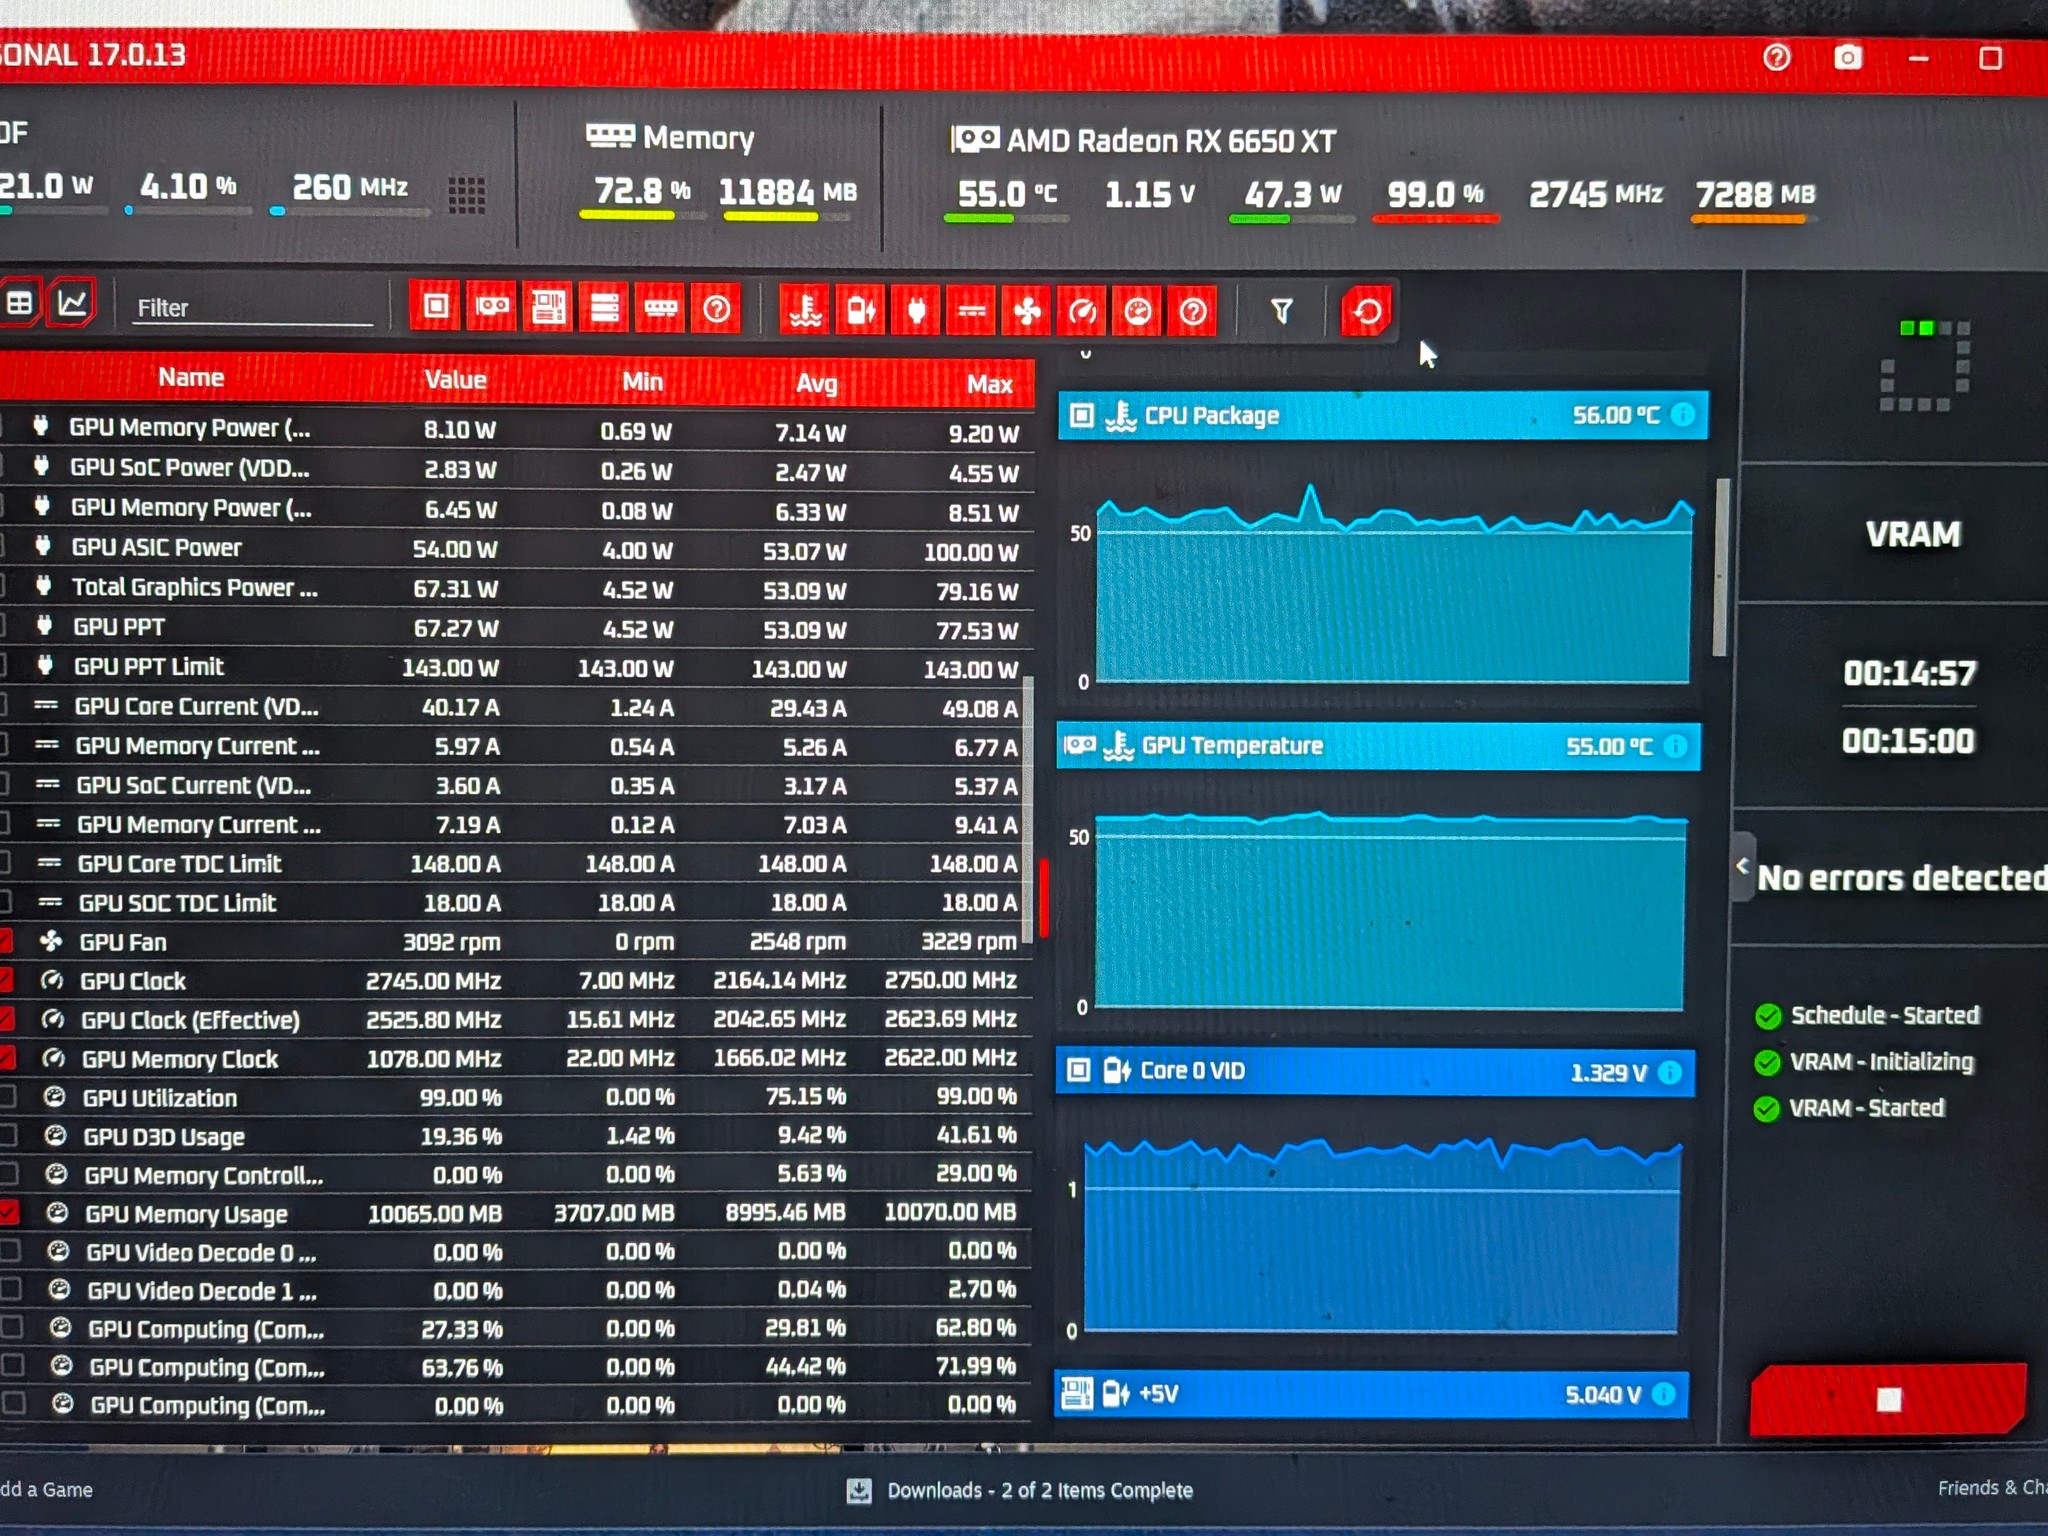Toggle the voltage sensor type icon
The height and width of the screenshot is (1536, 2048).
tap(861, 311)
